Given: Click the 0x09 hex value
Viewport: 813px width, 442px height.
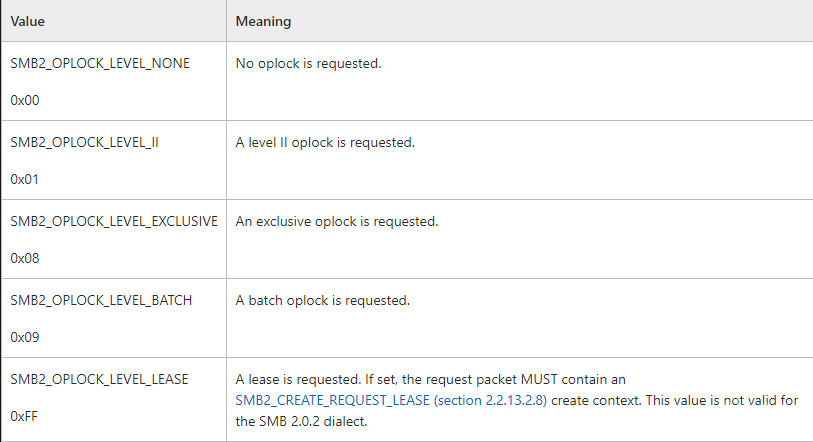Looking at the screenshot, I should (25, 338).
